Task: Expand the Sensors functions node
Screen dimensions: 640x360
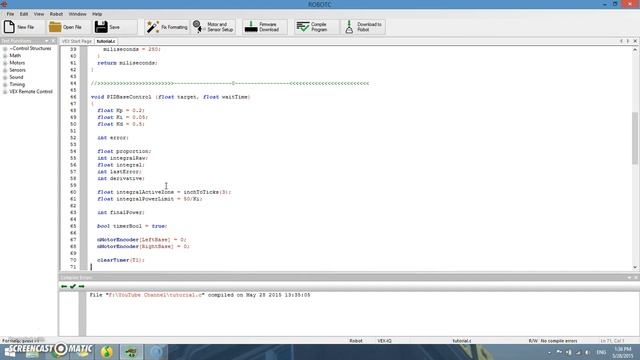Action: click(5, 70)
